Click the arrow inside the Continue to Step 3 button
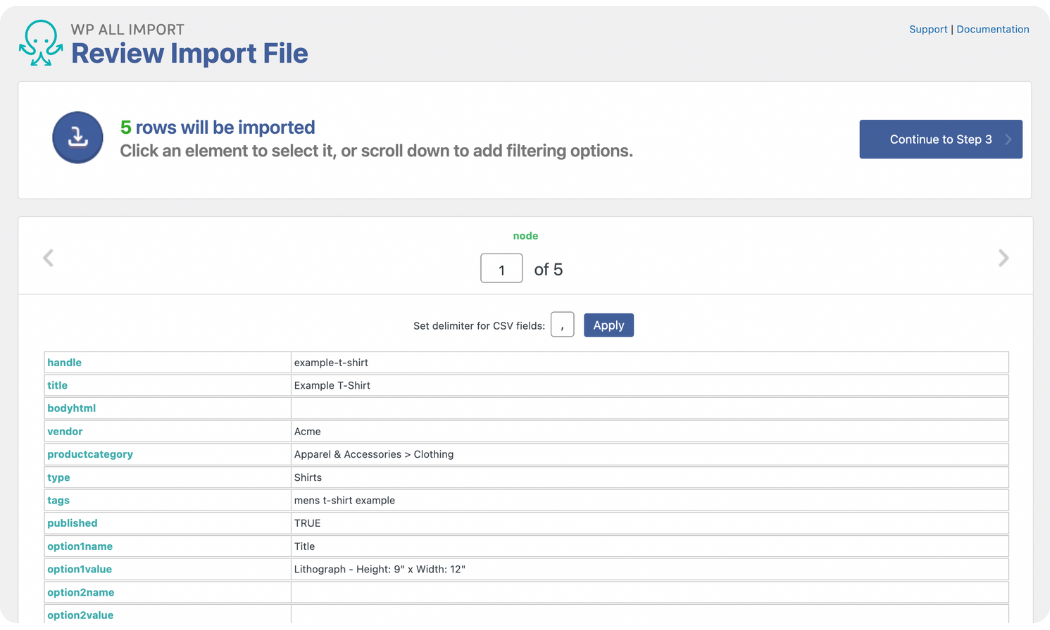The height and width of the screenshot is (630, 1050). 1007,139
